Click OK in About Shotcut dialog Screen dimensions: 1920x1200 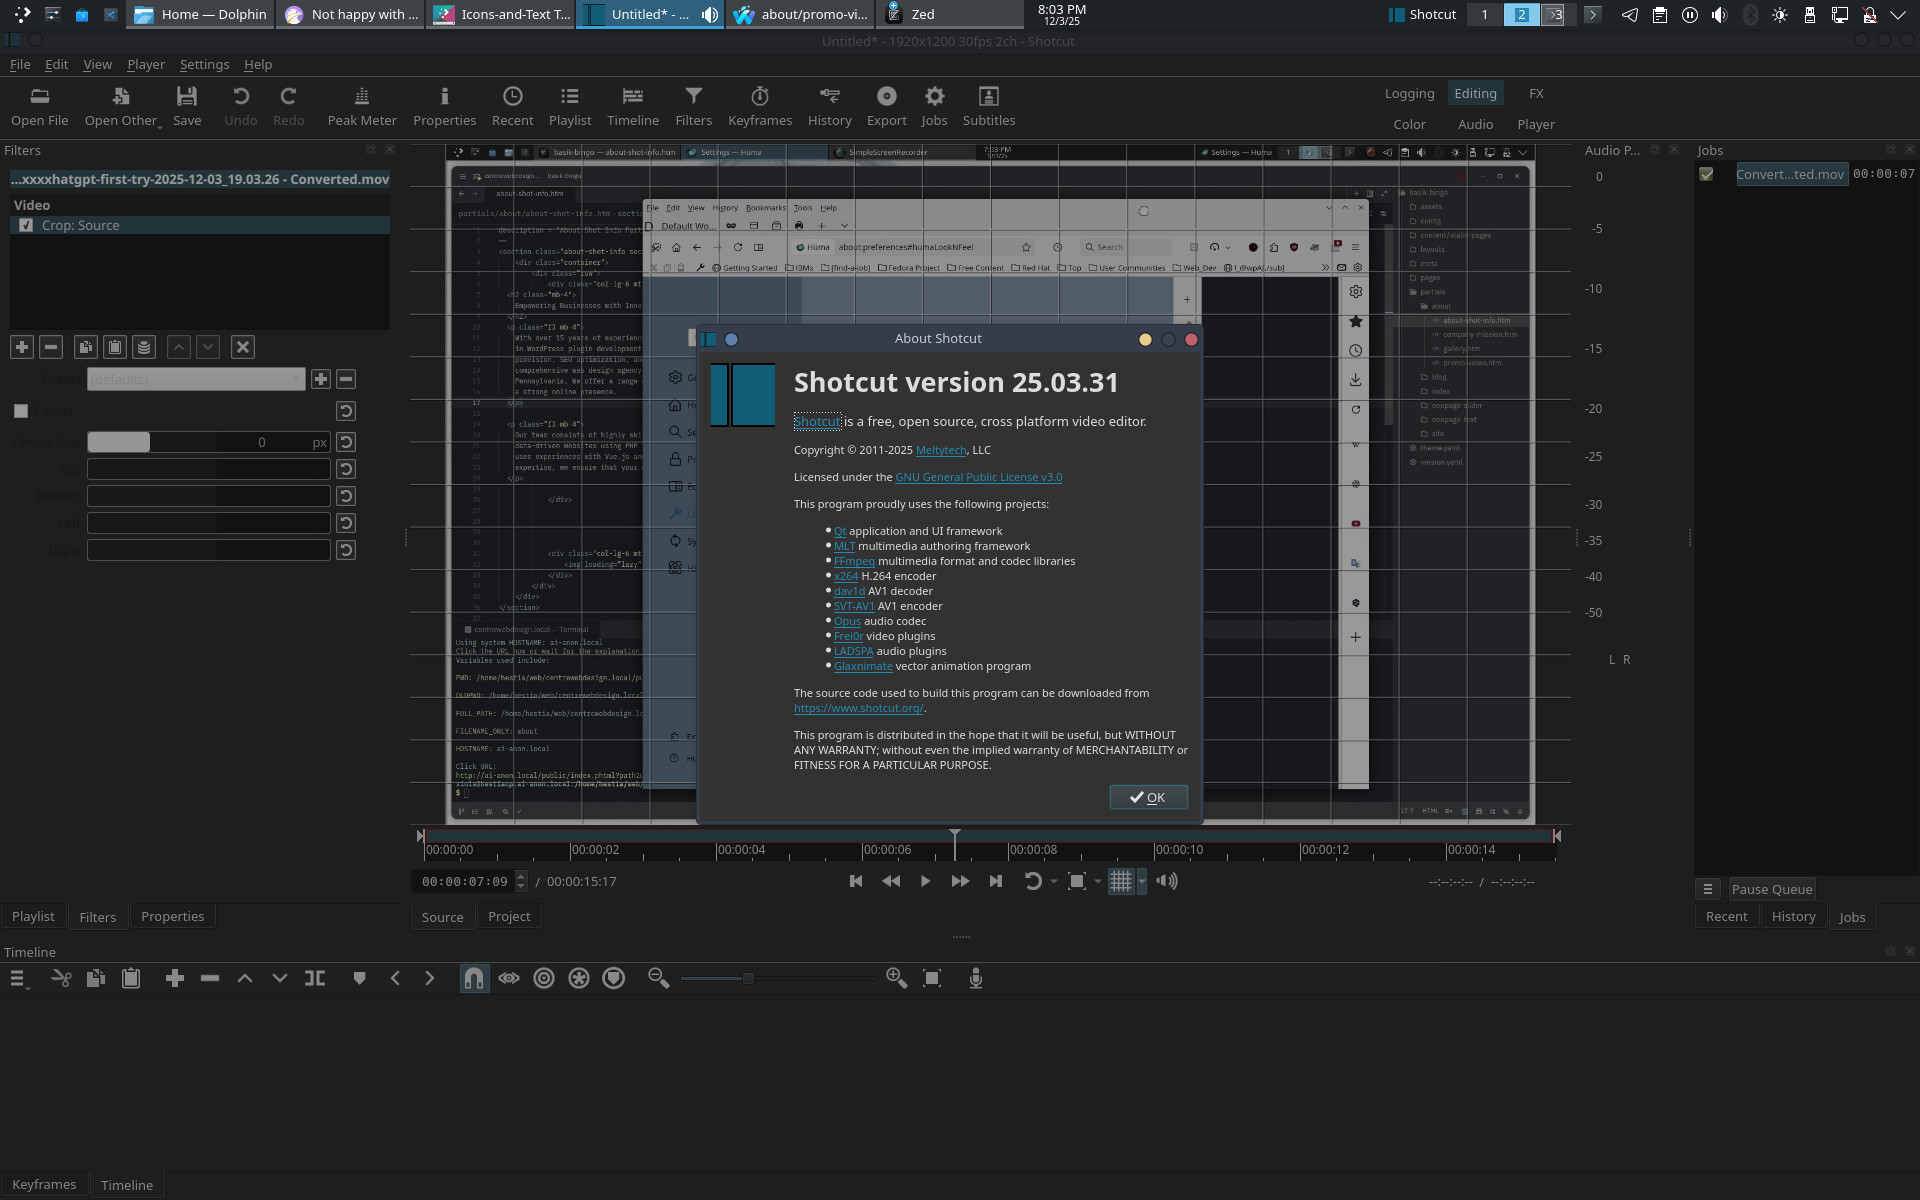1148,797
